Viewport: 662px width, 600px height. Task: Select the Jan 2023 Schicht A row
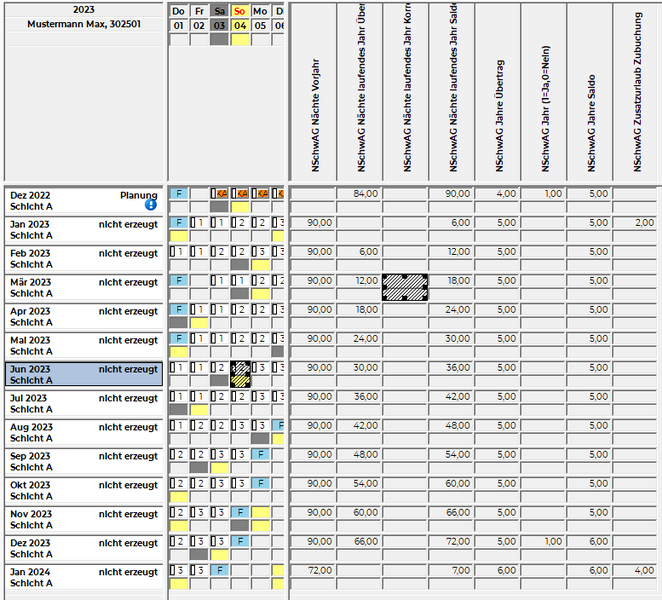(x=84, y=229)
